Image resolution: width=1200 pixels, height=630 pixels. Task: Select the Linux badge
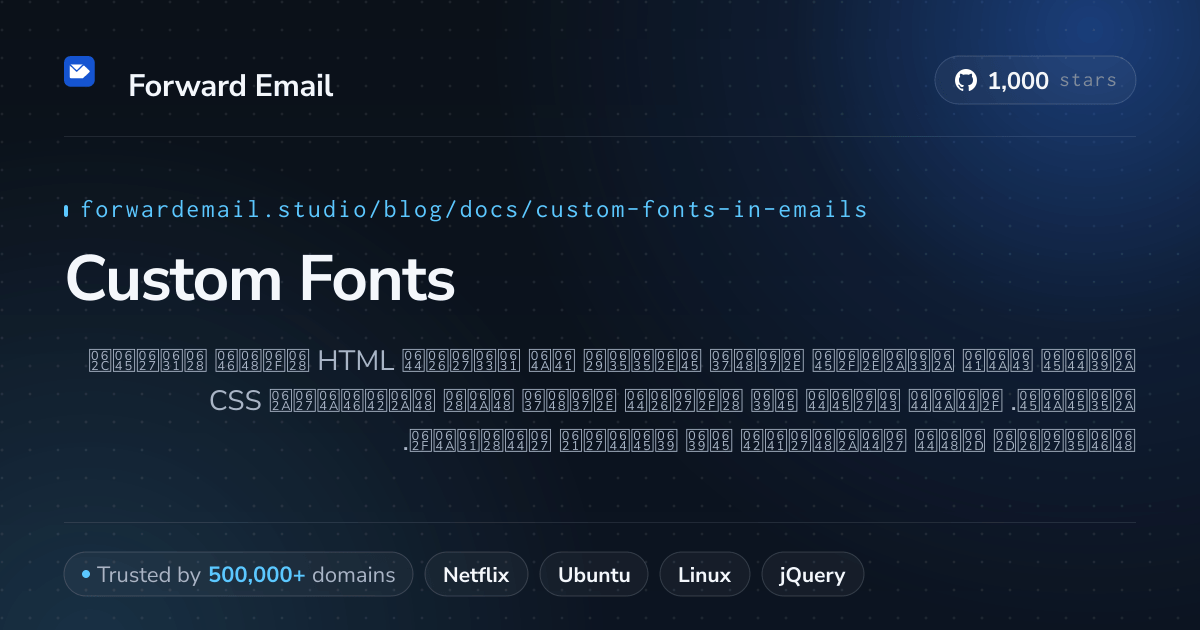[x=704, y=575]
